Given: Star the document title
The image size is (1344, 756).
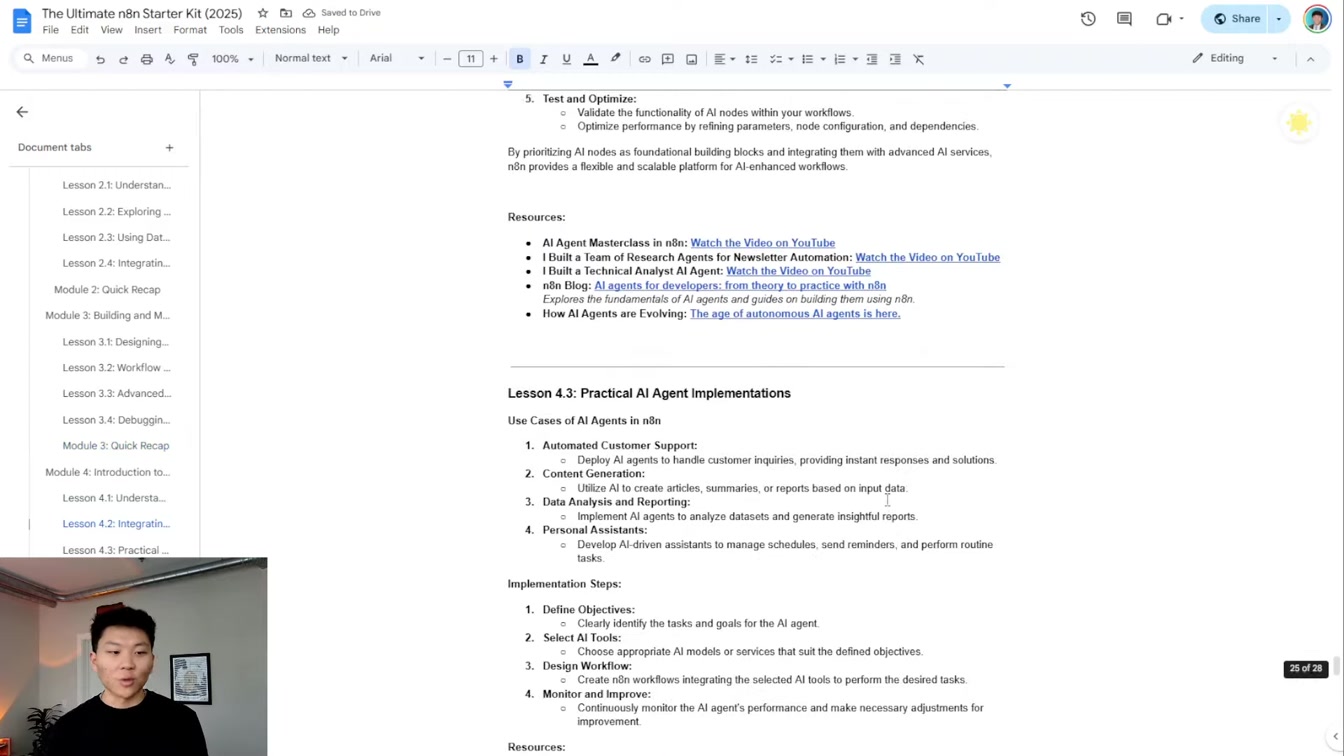Looking at the screenshot, I should click(263, 13).
